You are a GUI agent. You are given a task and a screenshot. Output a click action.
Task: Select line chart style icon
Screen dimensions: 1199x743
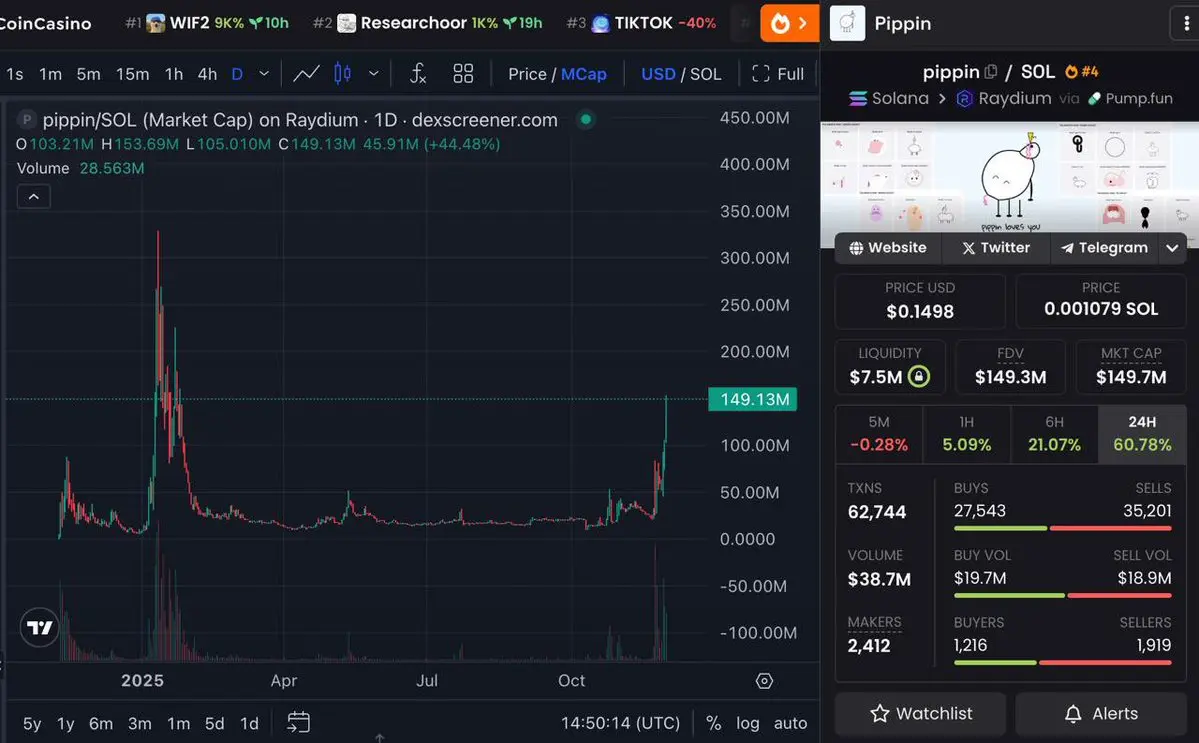coord(307,73)
